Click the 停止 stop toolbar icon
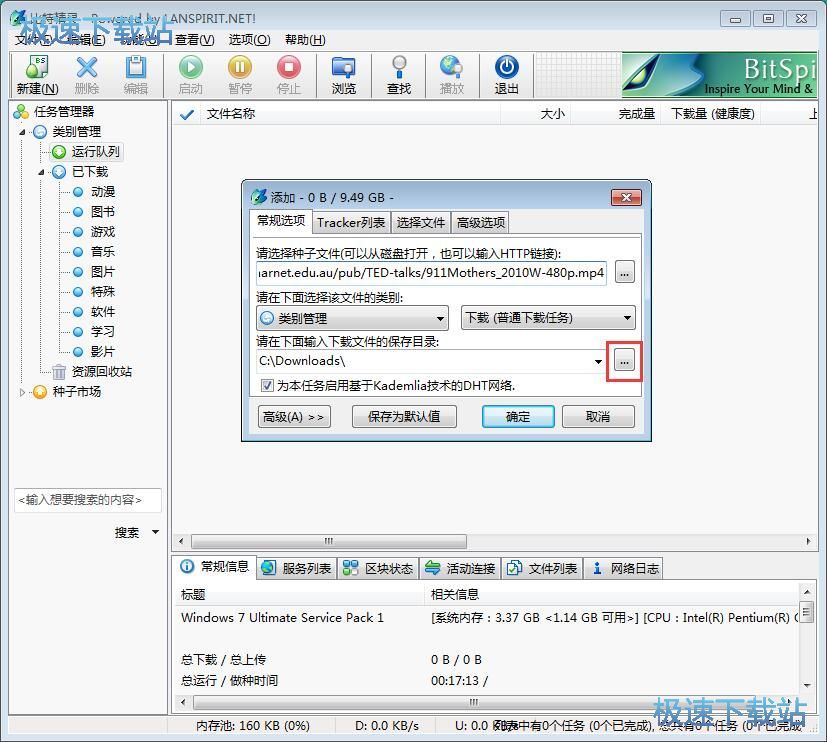Viewport: 827px width, 742px height. [289, 75]
